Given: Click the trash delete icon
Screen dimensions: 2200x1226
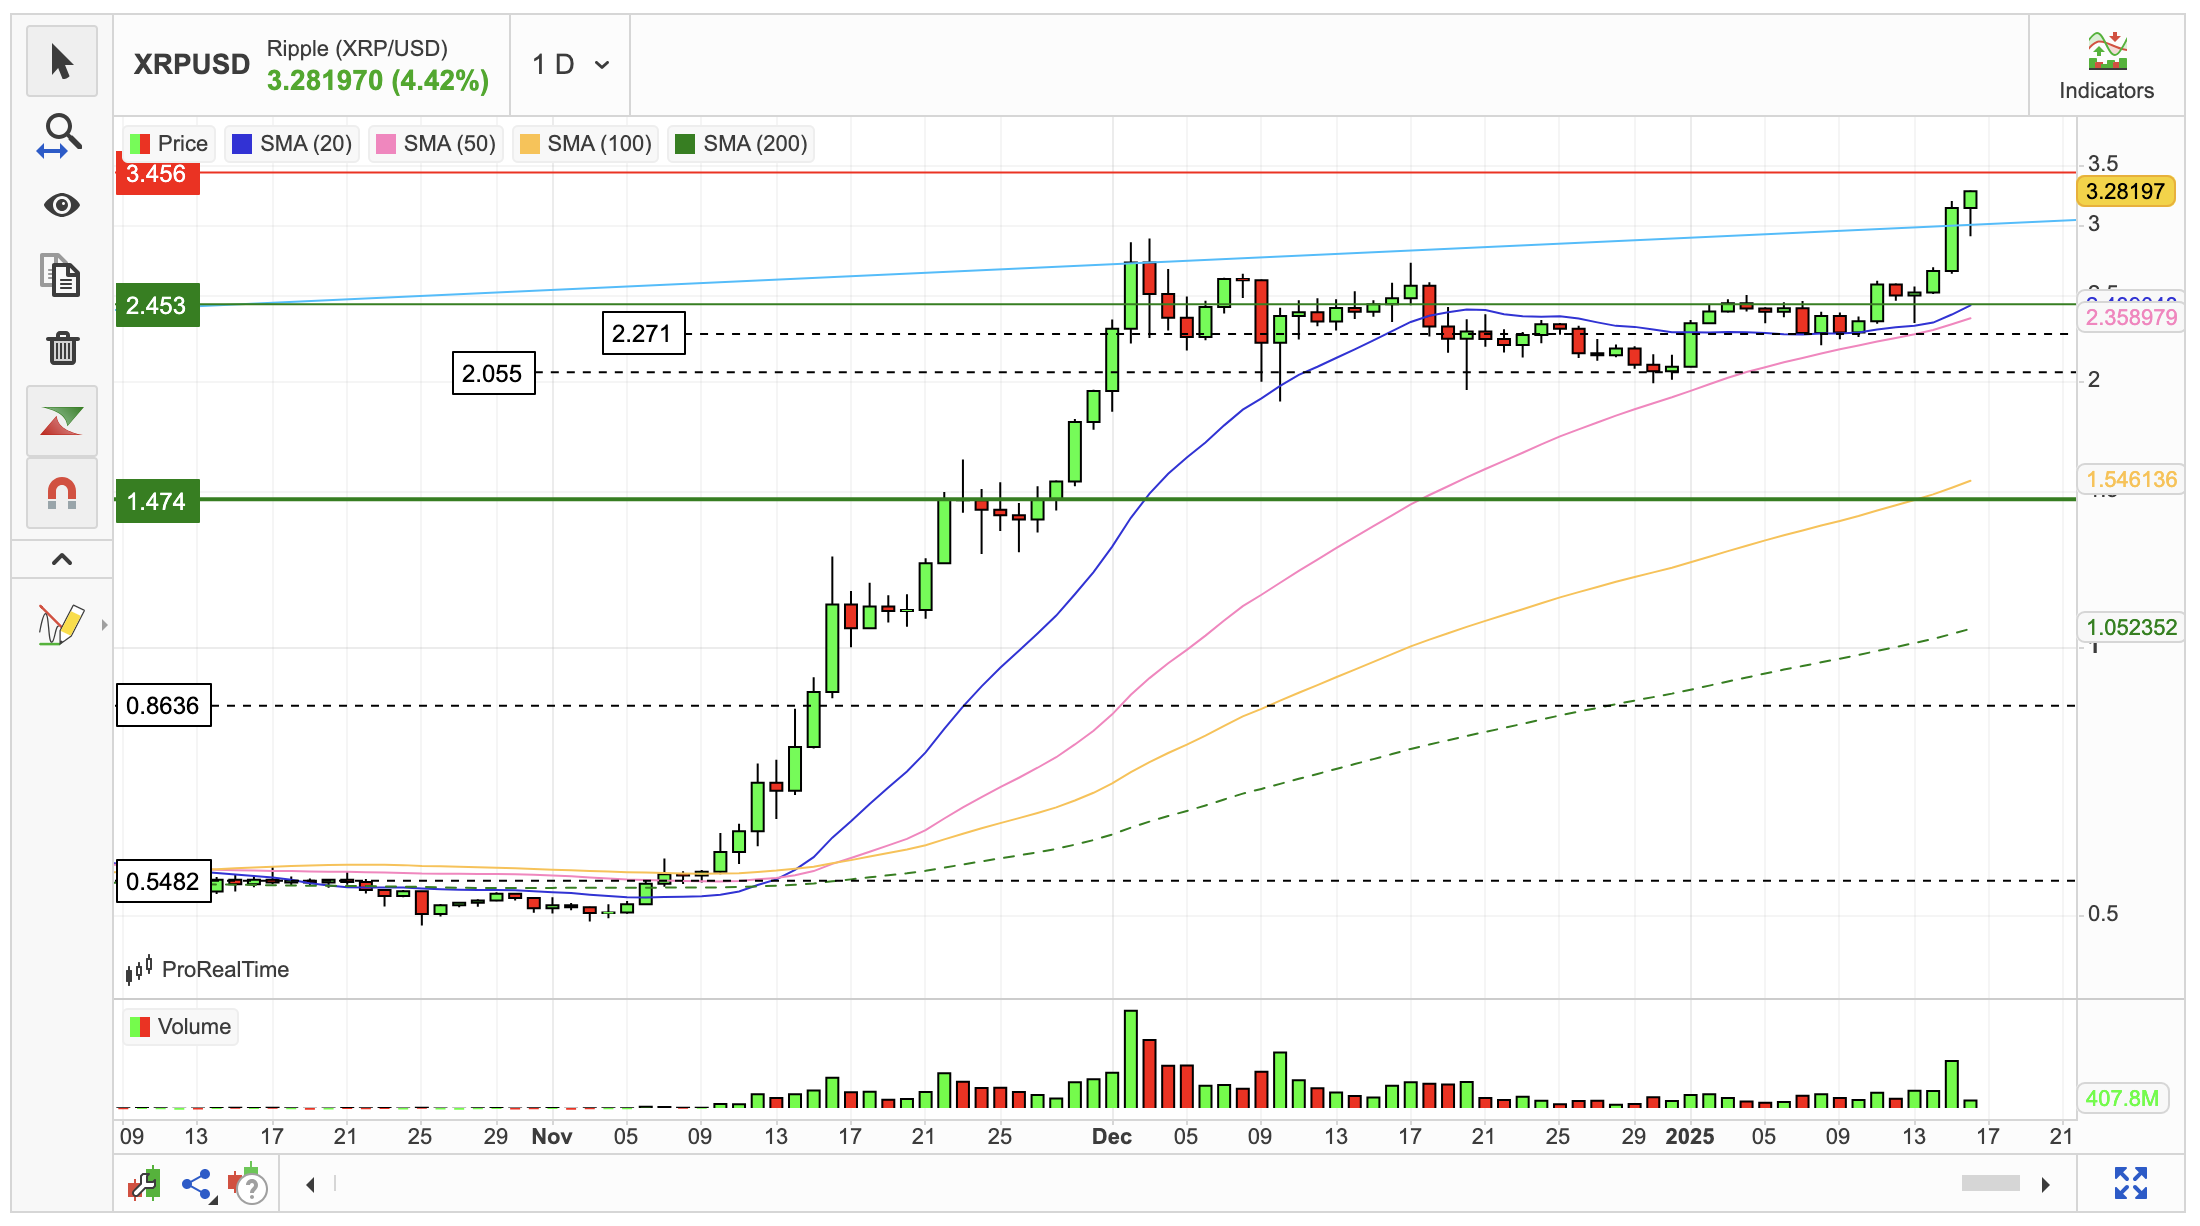Looking at the screenshot, I should (62, 348).
